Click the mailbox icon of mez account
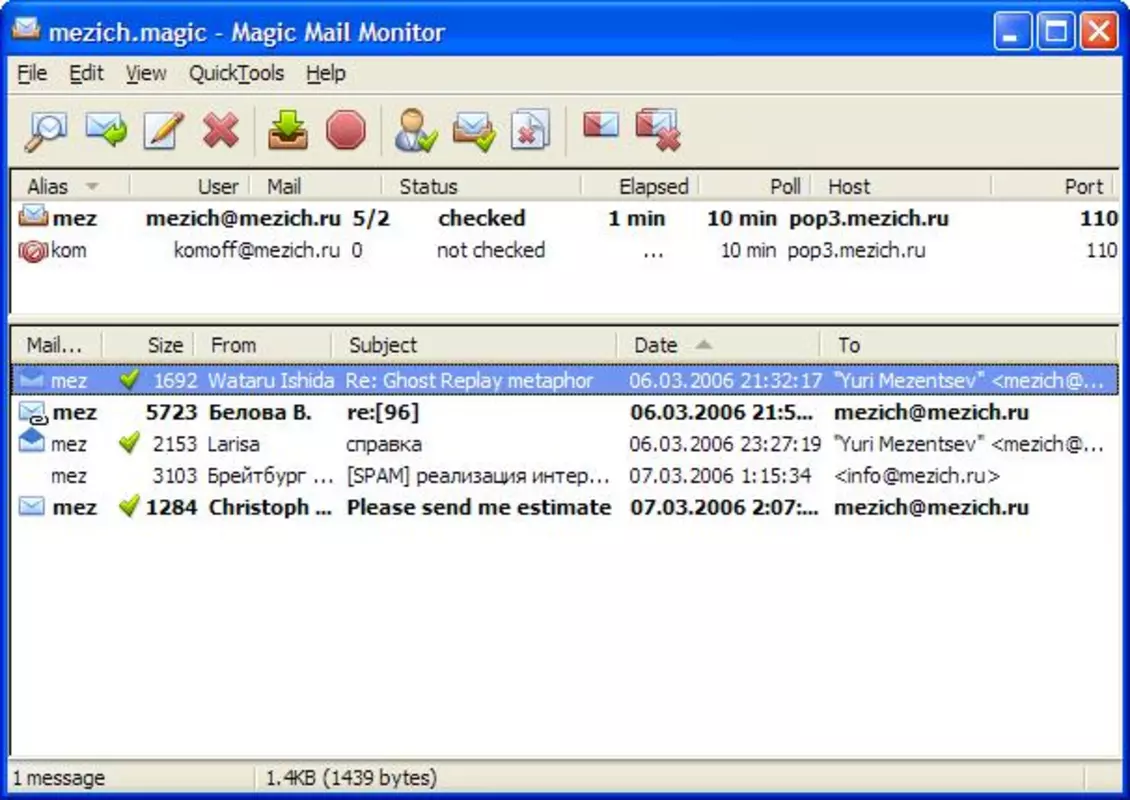Image resolution: width=1130 pixels, height=800 pixels. tap(33, 215)
